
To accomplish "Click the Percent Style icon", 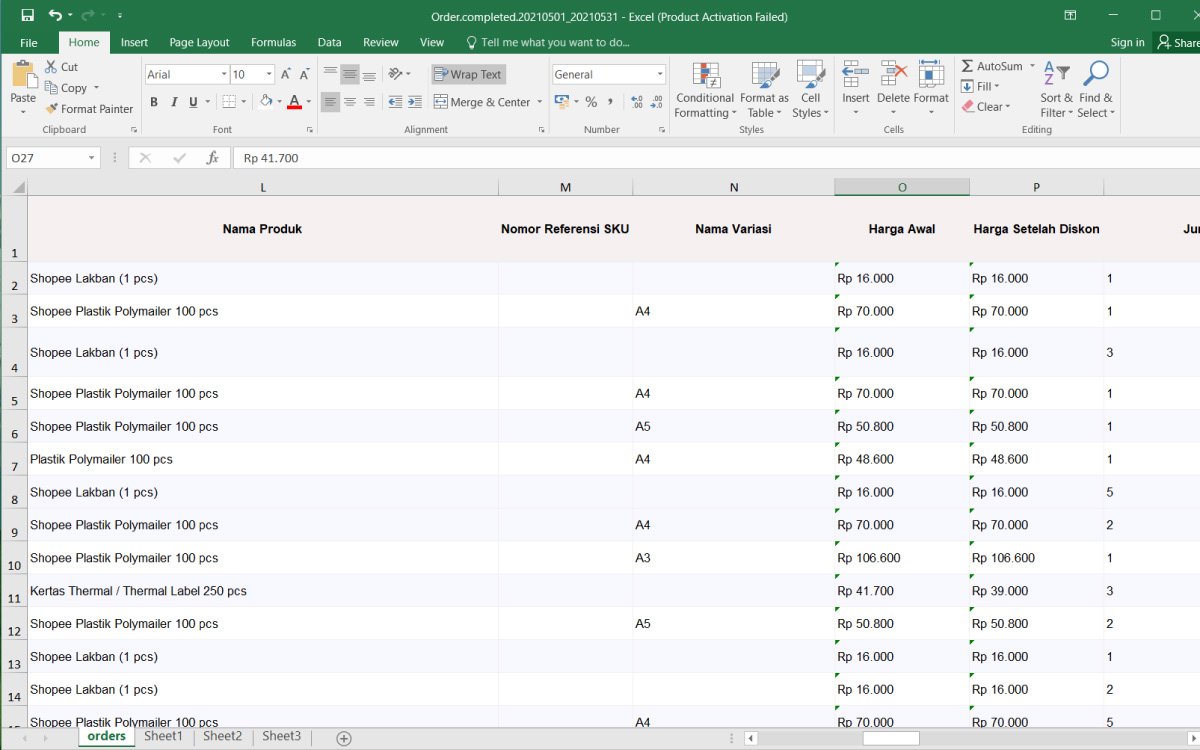I will pyautogui.click(x=591, y=102).
